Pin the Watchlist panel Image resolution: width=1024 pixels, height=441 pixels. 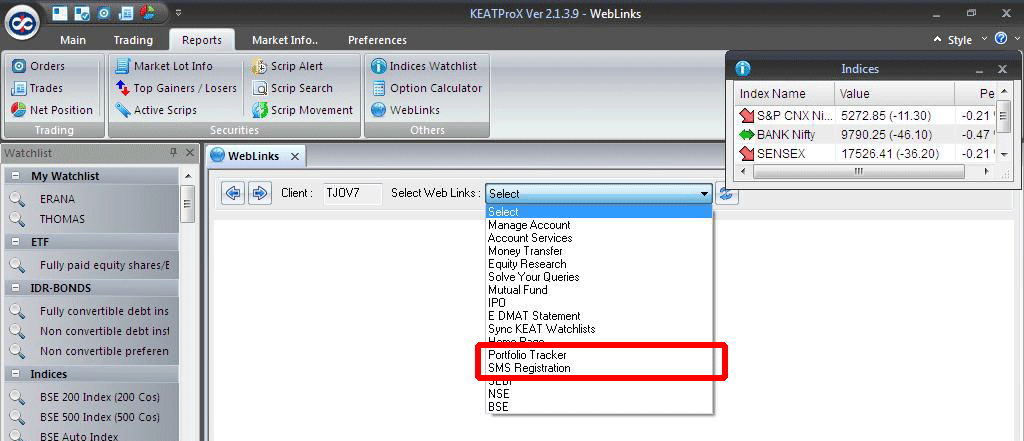coord(173,152)
